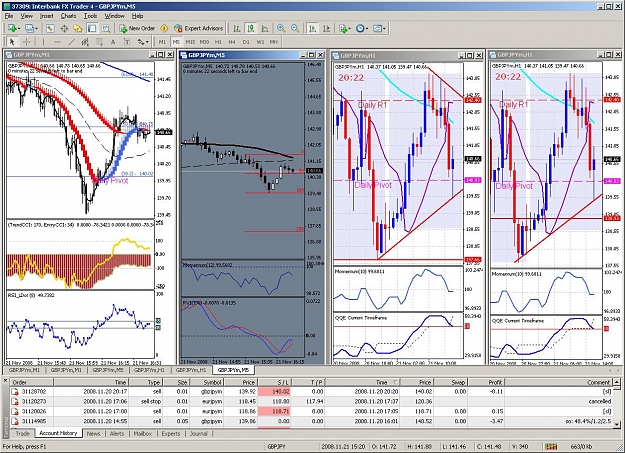Select the Text (A) tool
Viewport: 625px width, 453px height.
(x=113, y=41)
